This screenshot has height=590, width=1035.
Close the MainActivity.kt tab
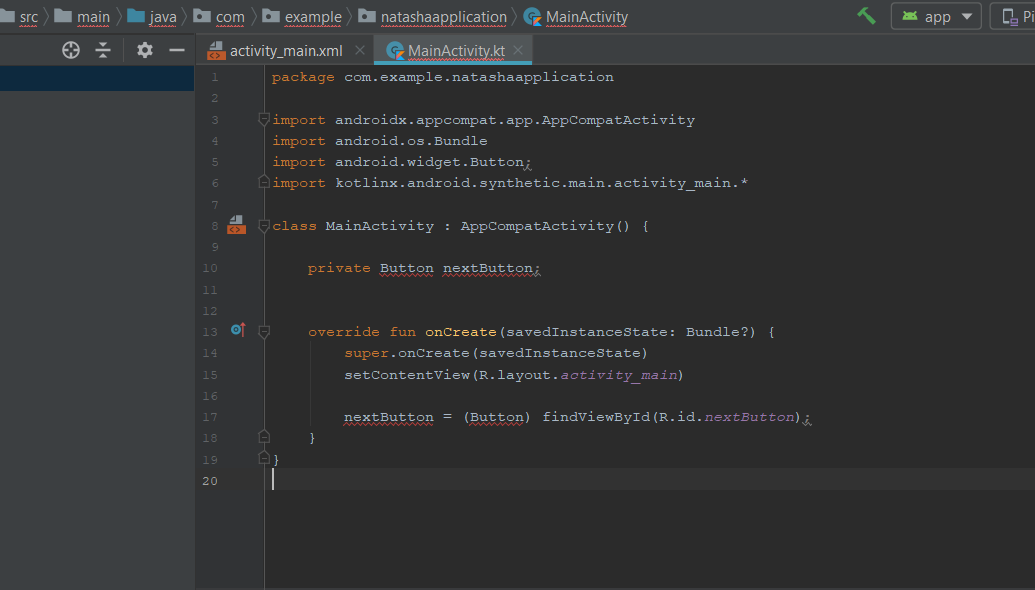coord(518,50)
